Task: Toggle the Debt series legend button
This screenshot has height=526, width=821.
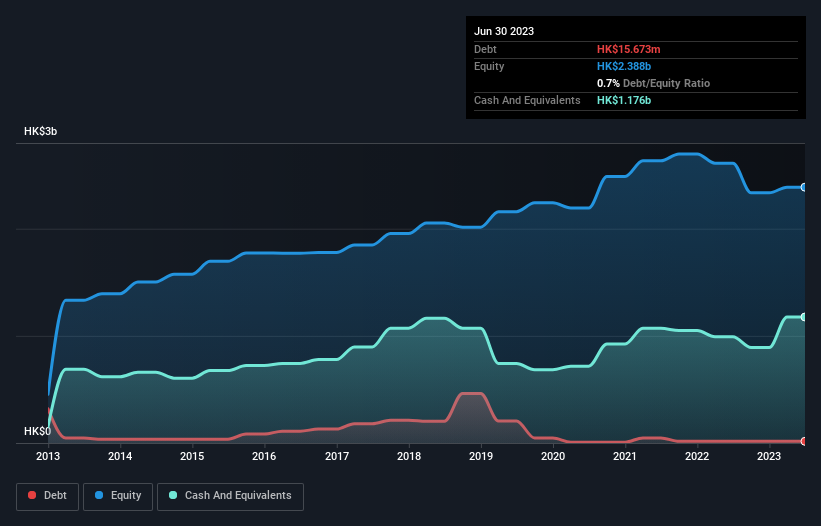Action: [x=48, y=496]
